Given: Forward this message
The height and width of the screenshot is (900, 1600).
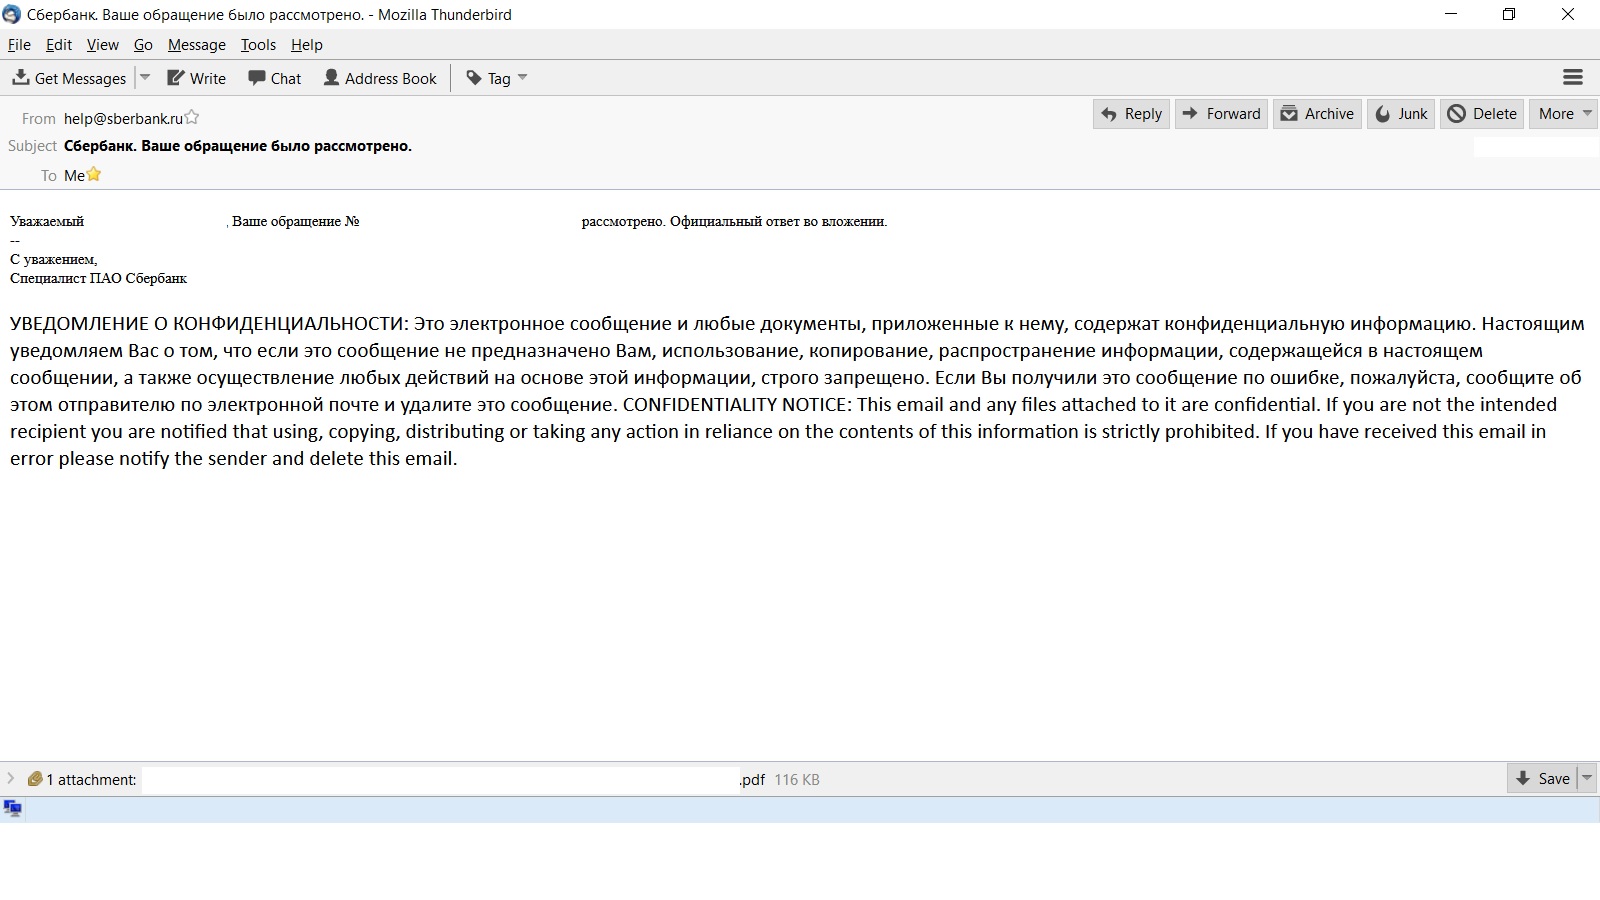Looking at the screenshot, I should 1221,114.
